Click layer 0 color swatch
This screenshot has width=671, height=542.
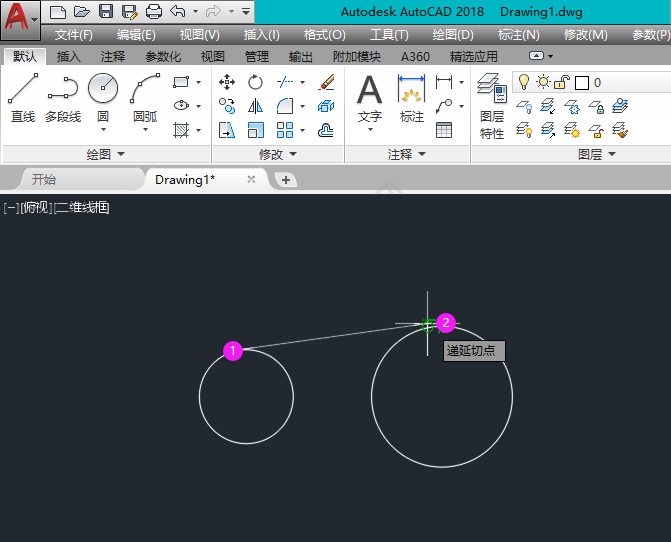coord(582,83)
